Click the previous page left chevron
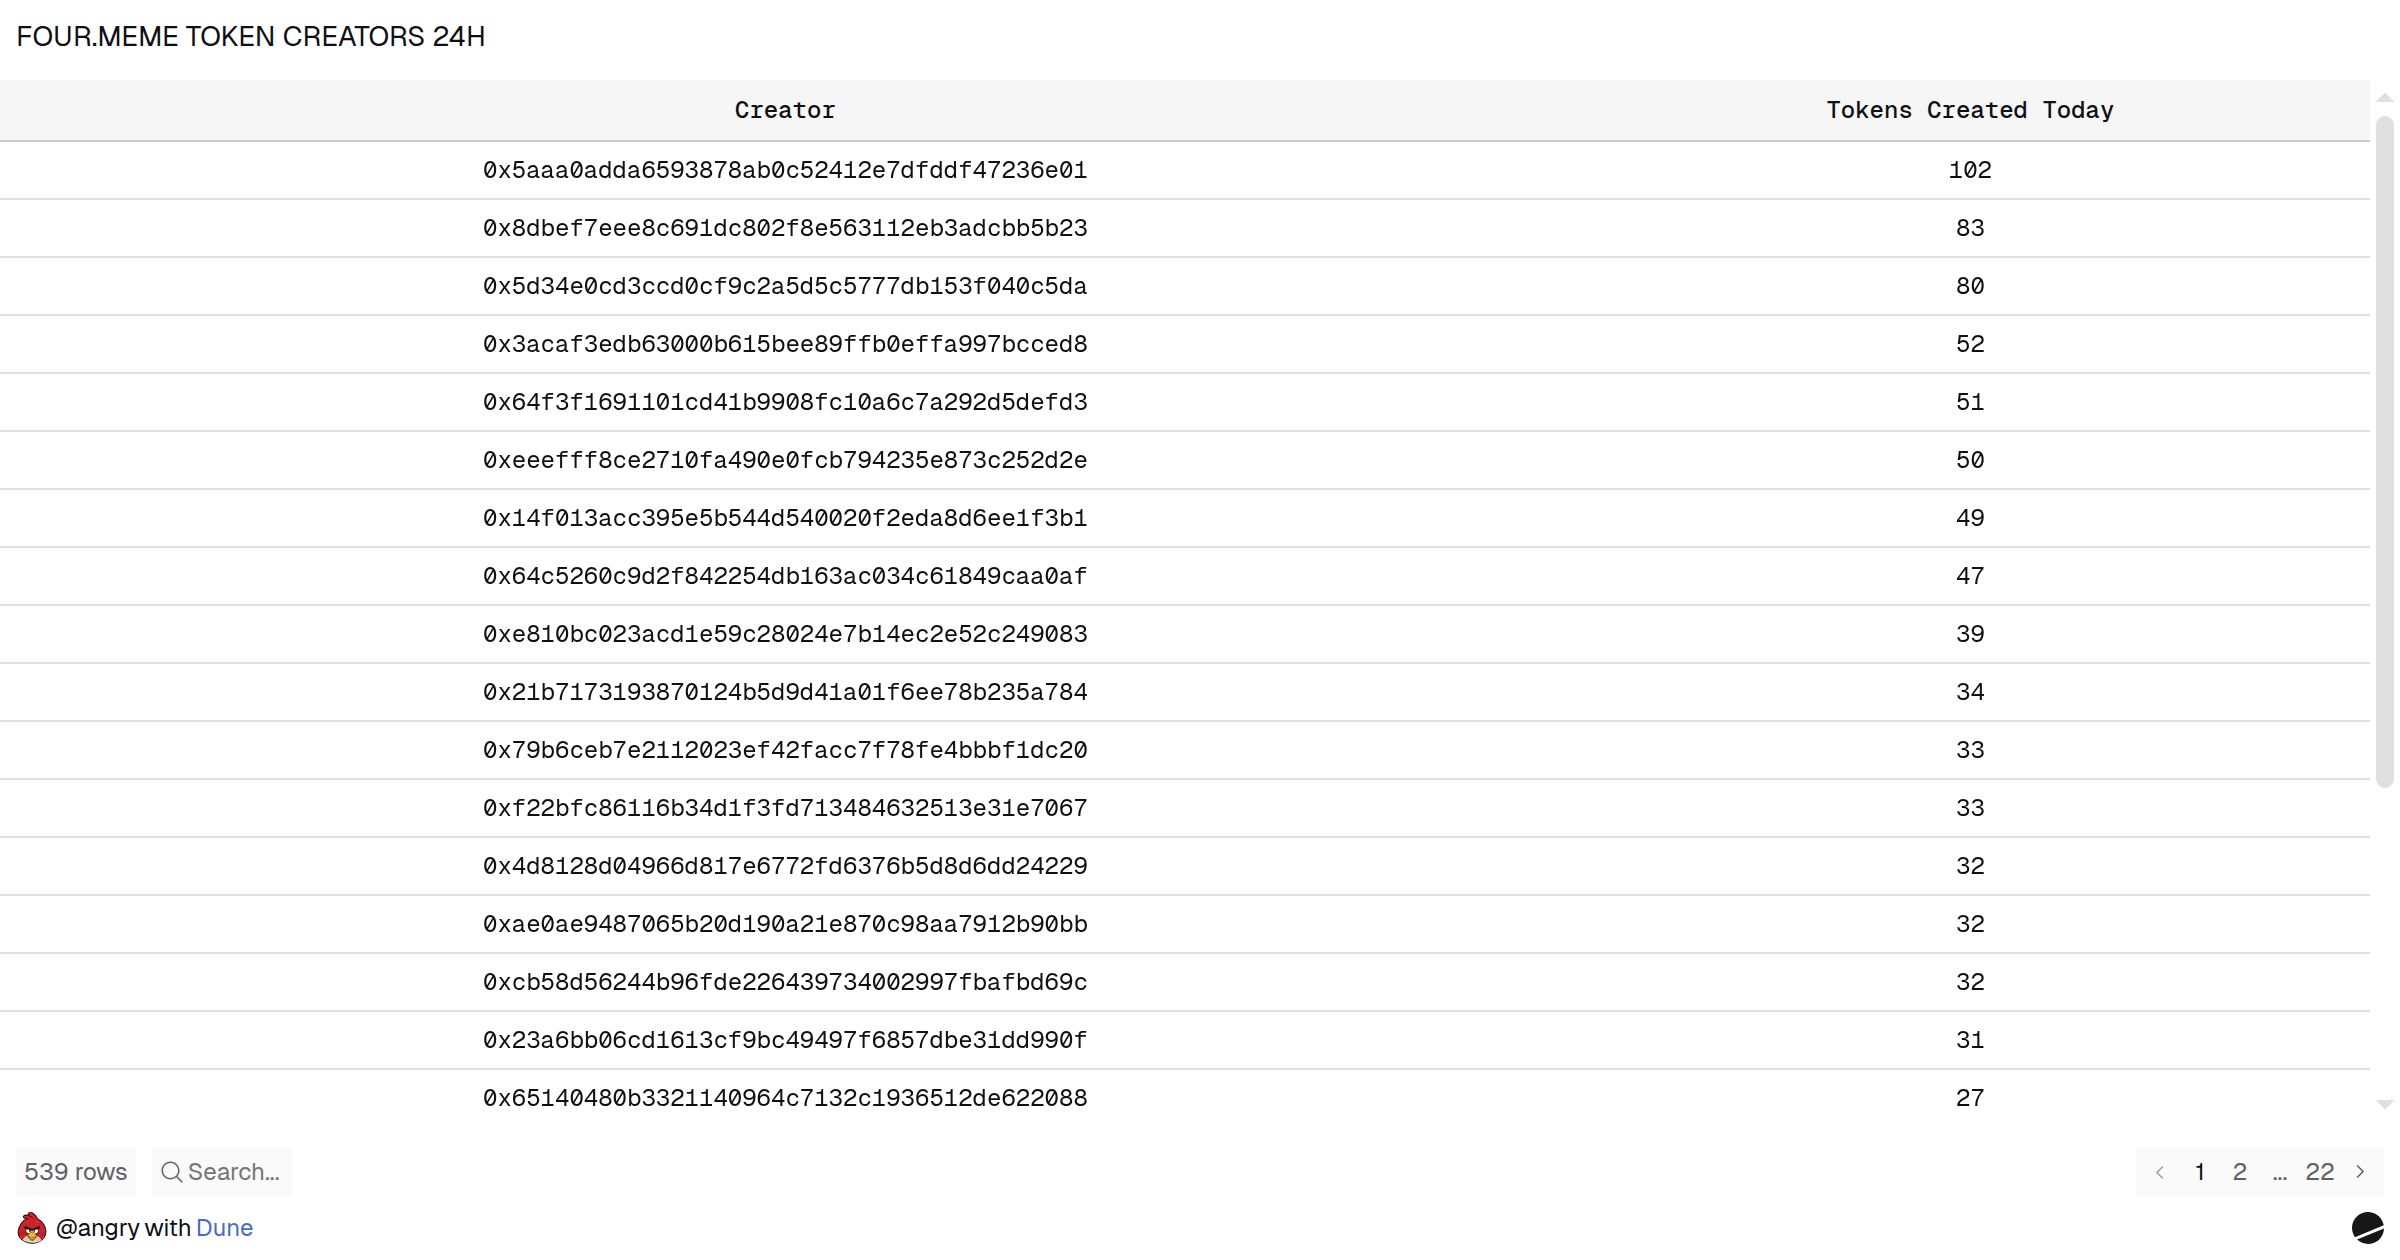Viewport: 2400px width, 1260px height. [2160, 1172]
